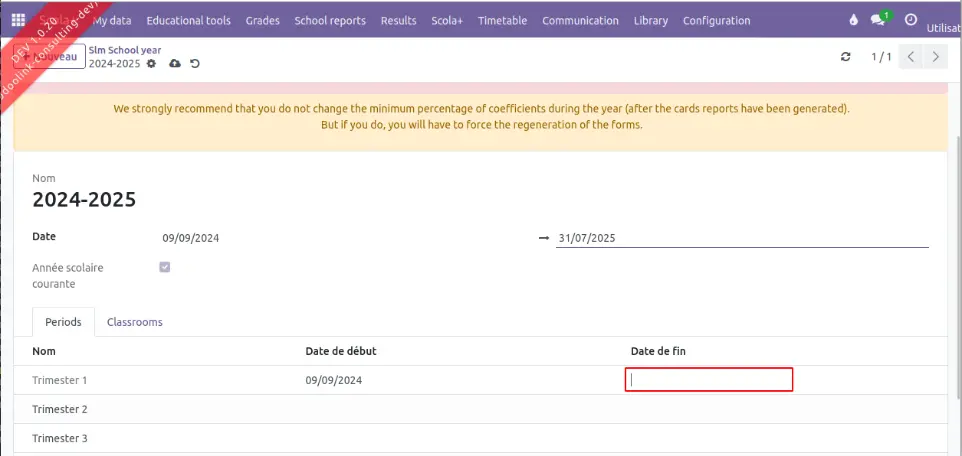Go to the next record arrow

(935, 57)
